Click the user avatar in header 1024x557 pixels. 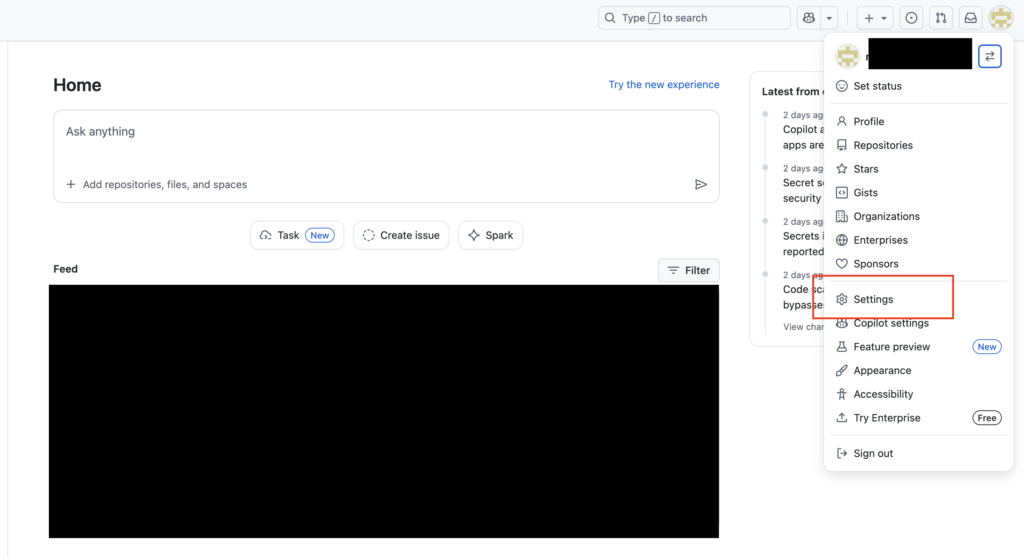click(x=1000, y=18)
